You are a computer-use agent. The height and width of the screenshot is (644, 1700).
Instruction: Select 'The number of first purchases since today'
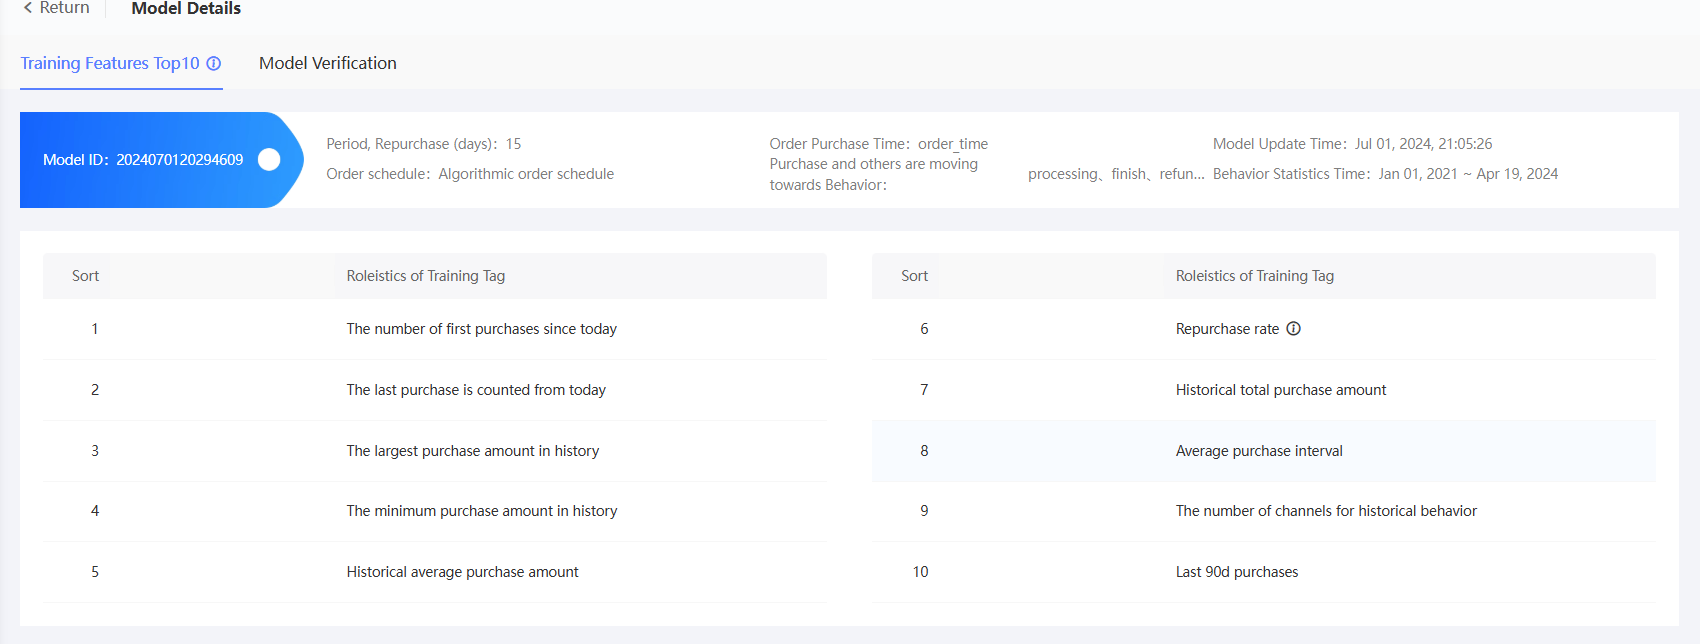482,329
